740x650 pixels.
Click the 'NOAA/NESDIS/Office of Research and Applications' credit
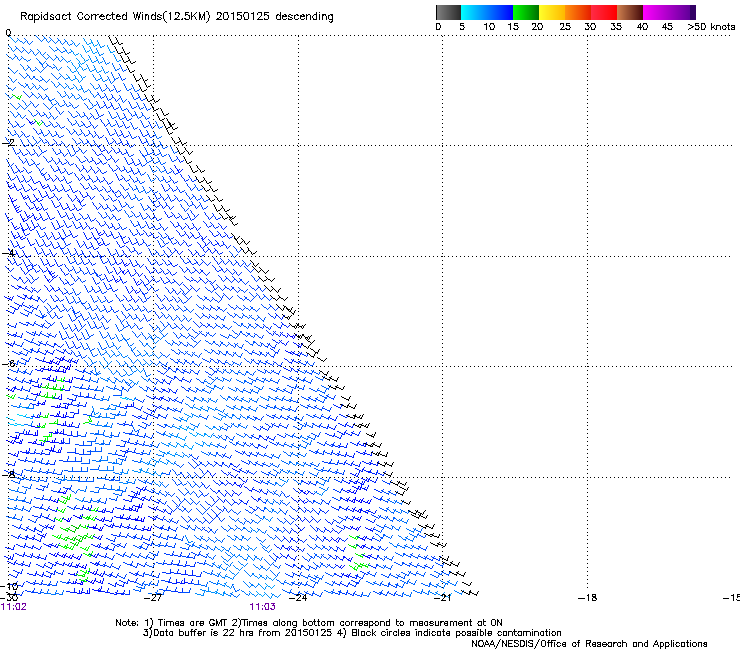coord(589,644)
